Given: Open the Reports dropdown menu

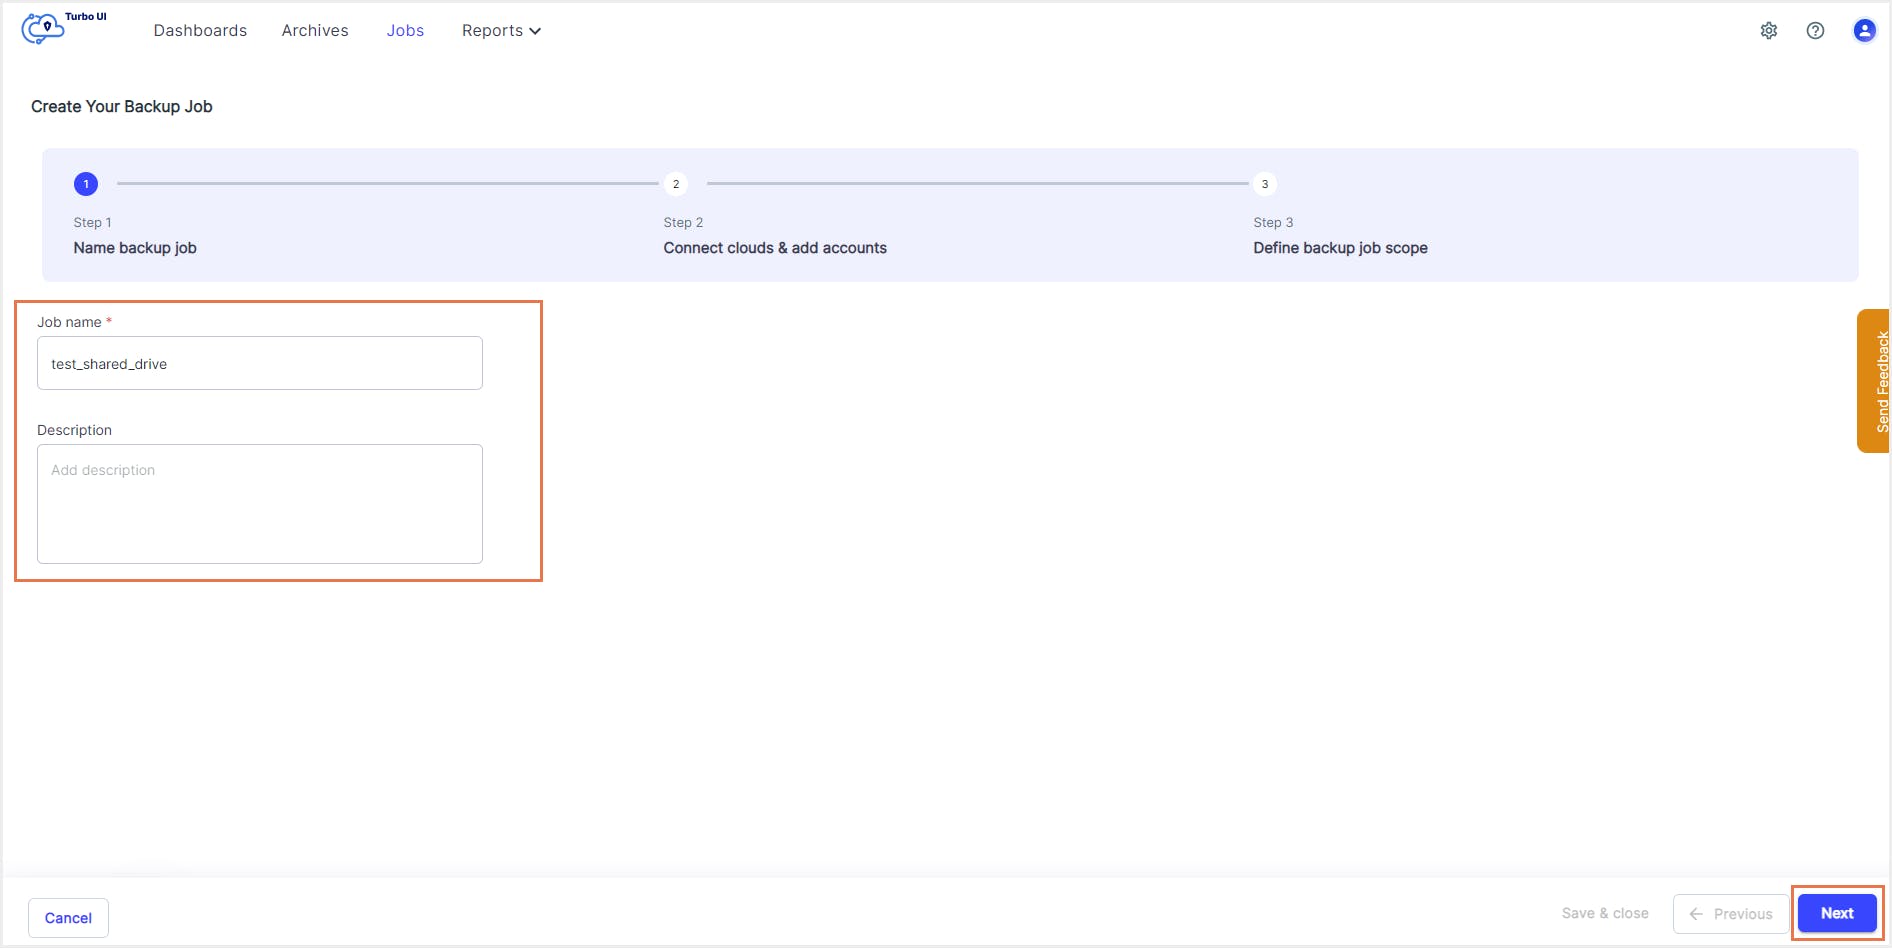Looking at the screenshot, I should 492,30.
